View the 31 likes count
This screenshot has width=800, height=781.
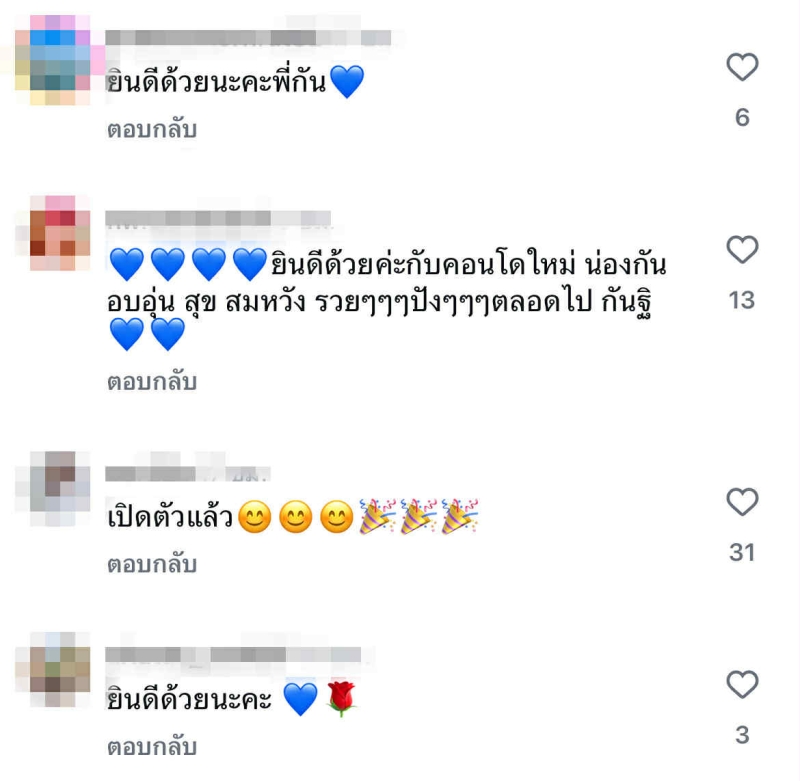pyautogui.click(x=742, y=552)
